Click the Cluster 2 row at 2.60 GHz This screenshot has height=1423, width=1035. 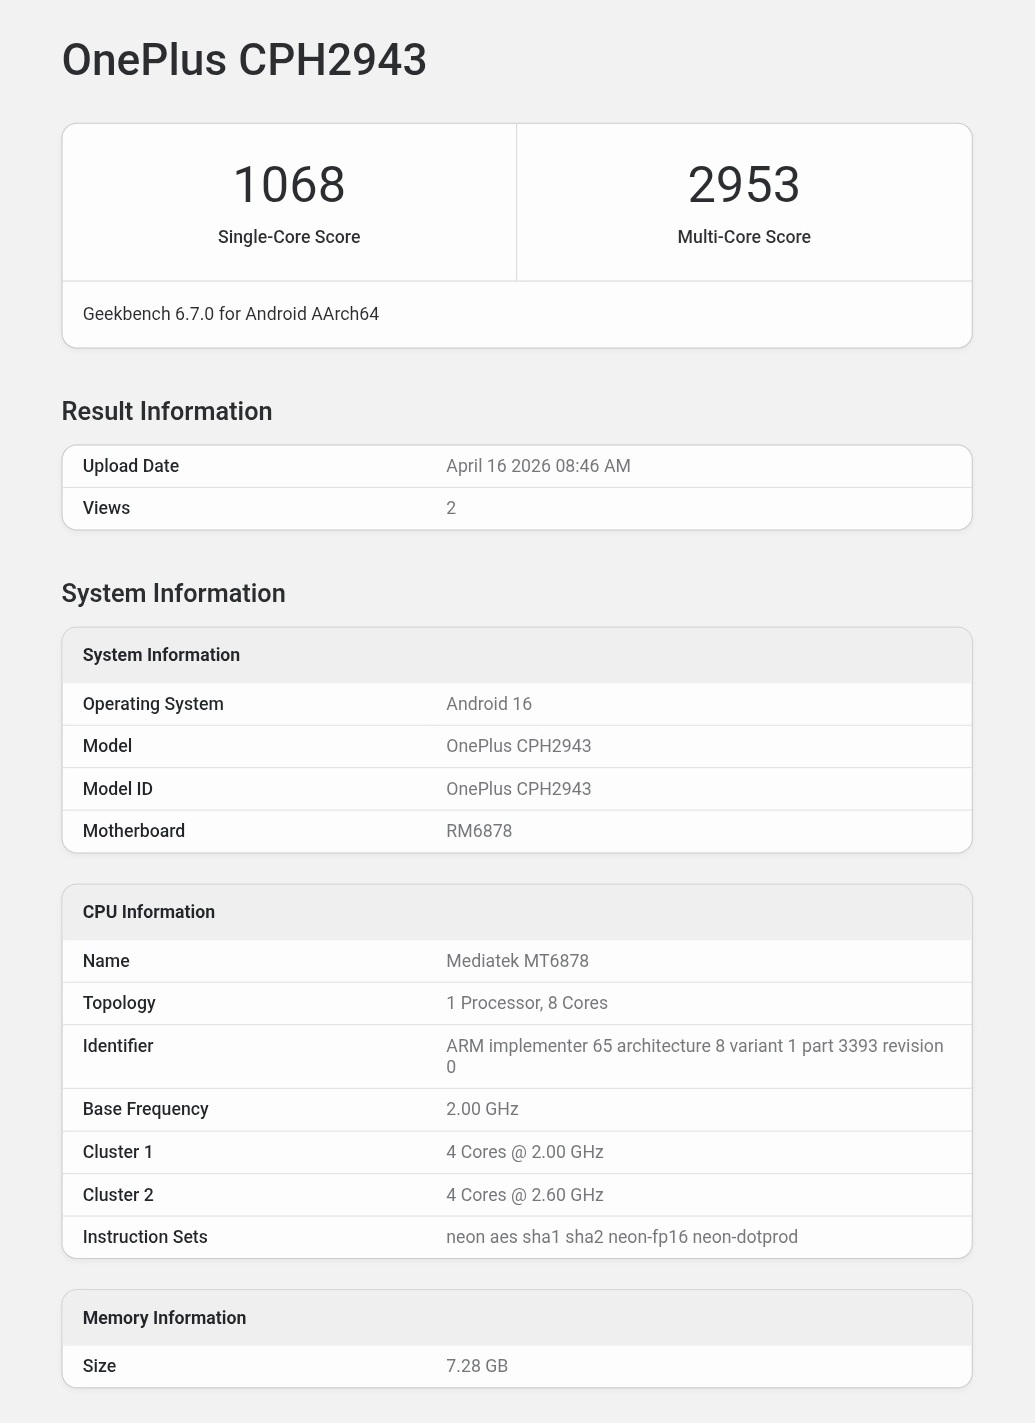118,1194
